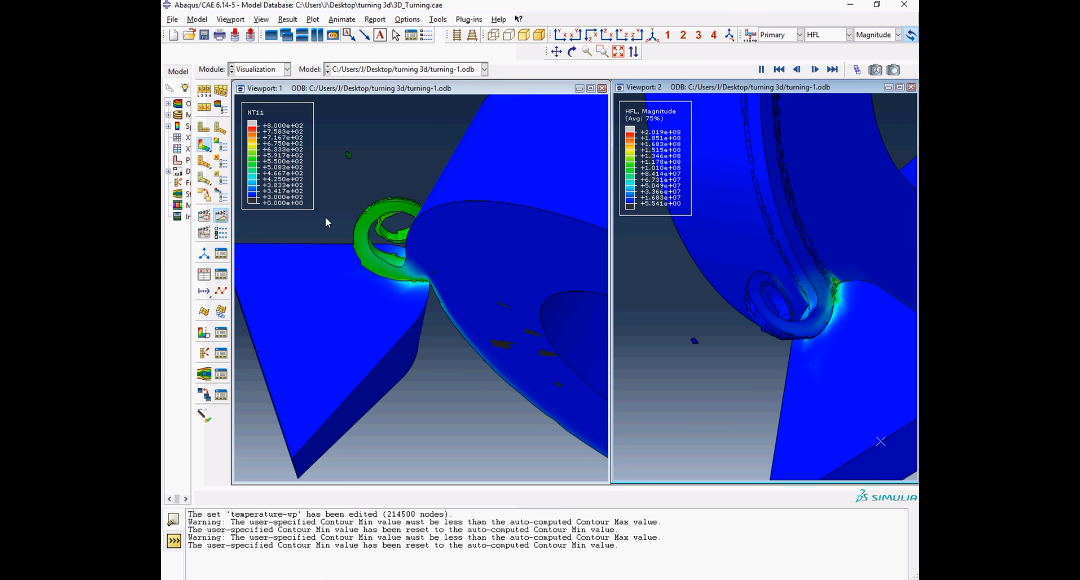Open file using folder icon

tap(189, 34)
